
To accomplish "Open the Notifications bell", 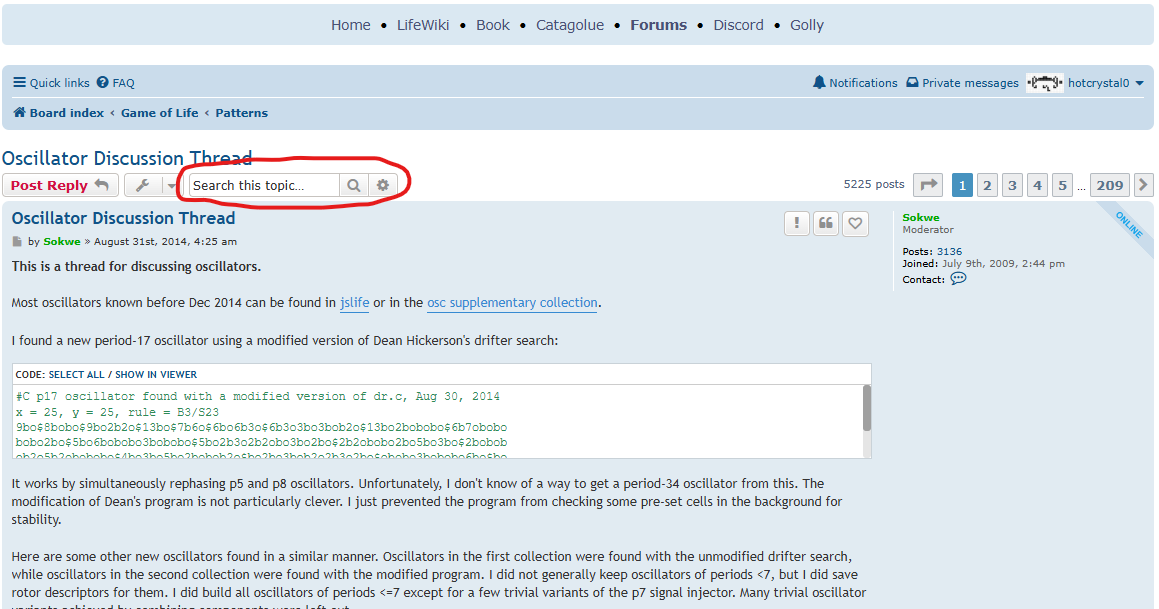I will [854, 83].
